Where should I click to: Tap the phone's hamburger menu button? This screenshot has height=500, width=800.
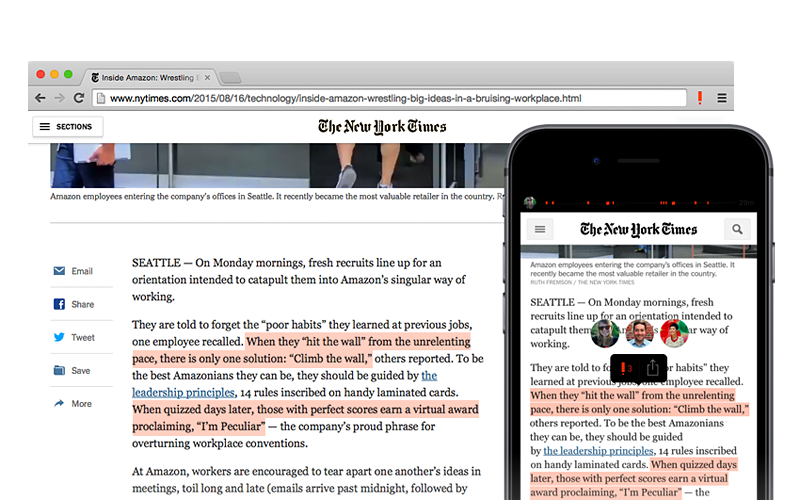pos(540,229)
